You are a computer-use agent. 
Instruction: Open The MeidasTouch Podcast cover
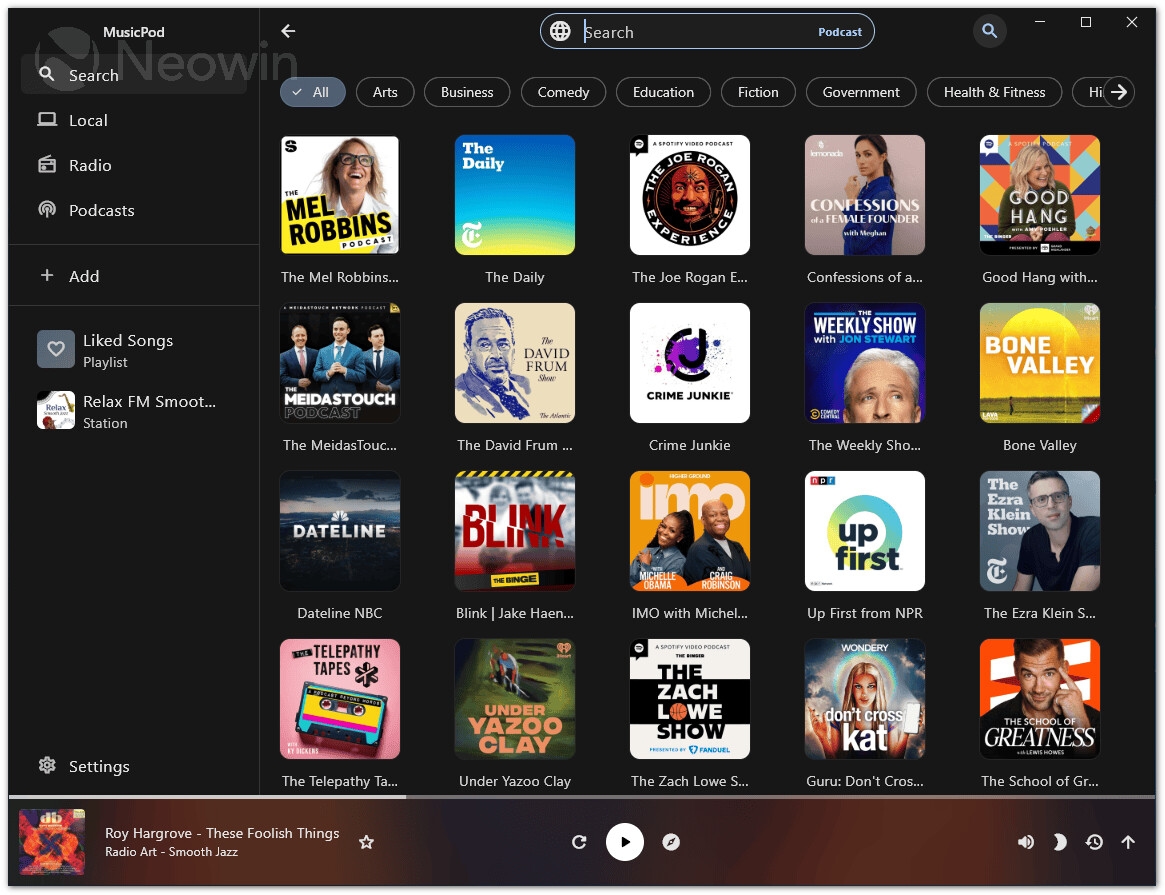coord(340,362)
